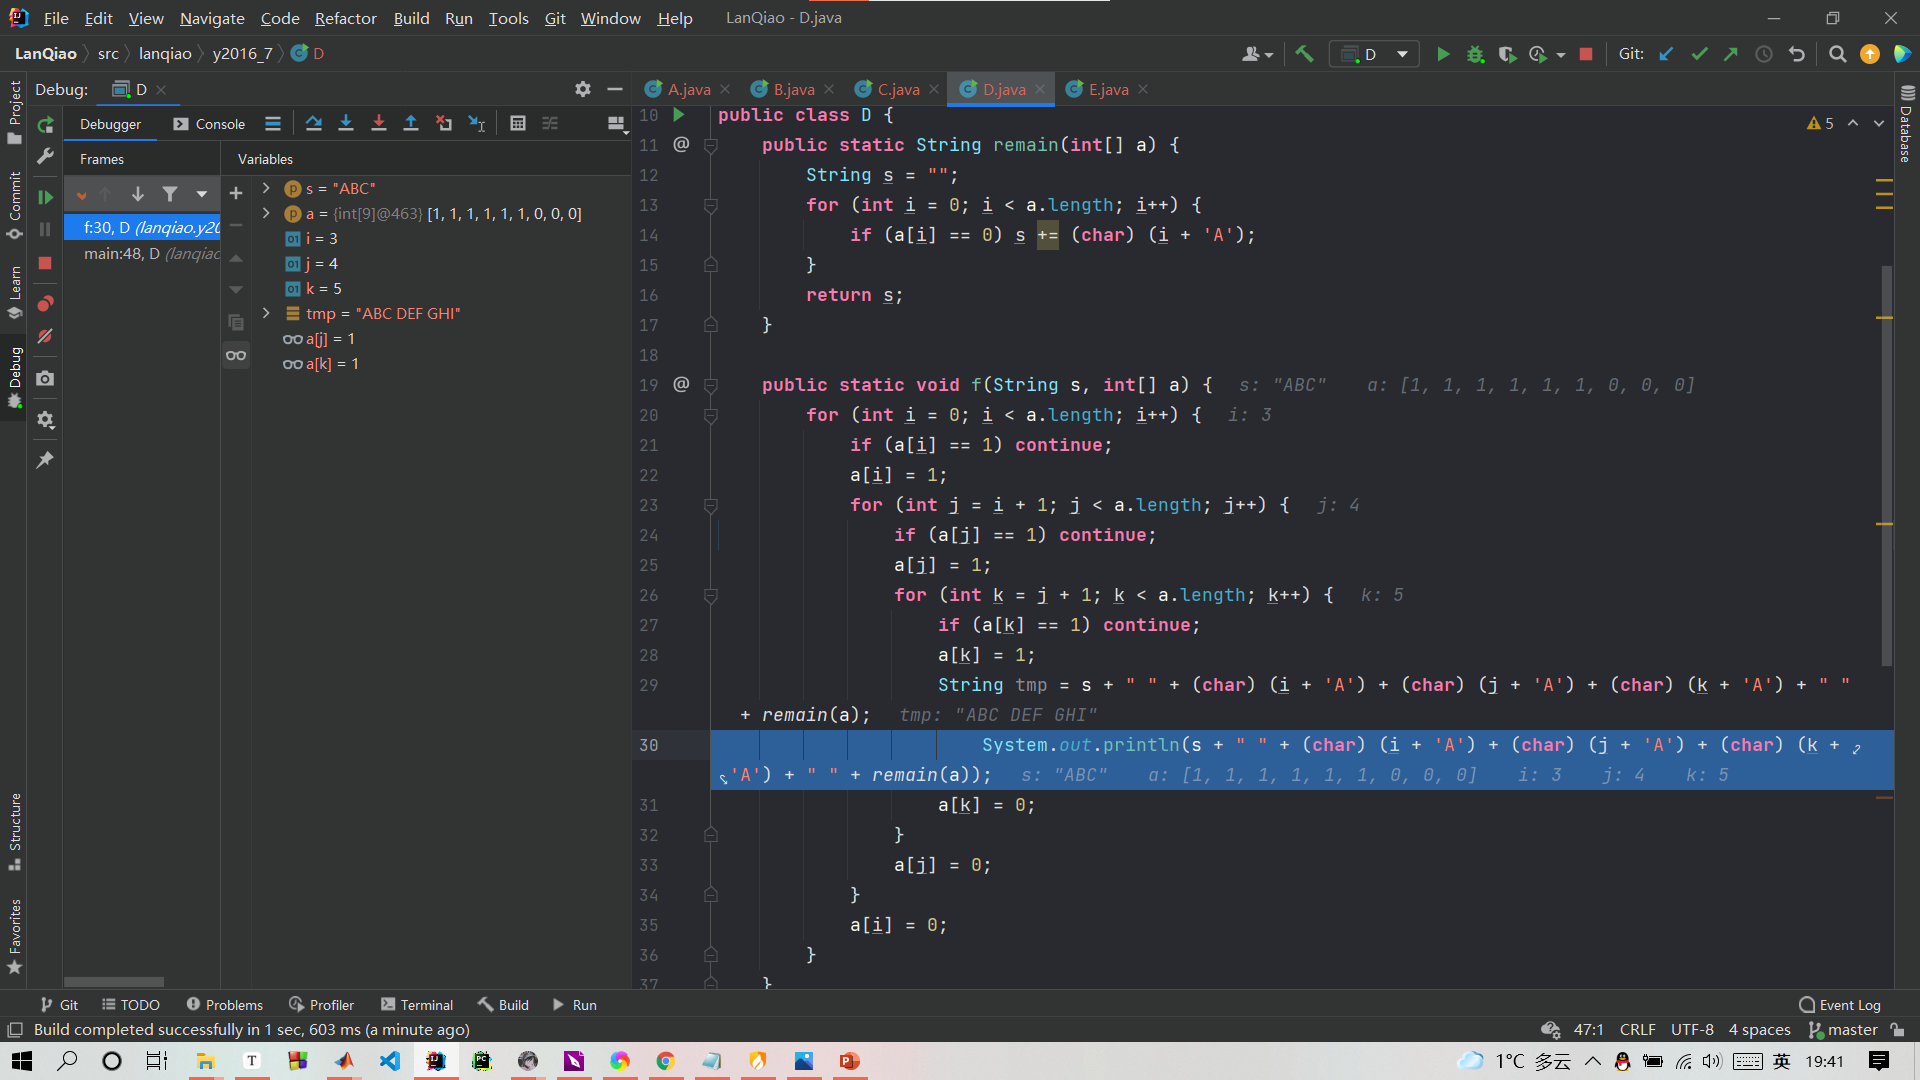Toggle Mute Breakpoints in the debug sidebar

pos(45,336)
